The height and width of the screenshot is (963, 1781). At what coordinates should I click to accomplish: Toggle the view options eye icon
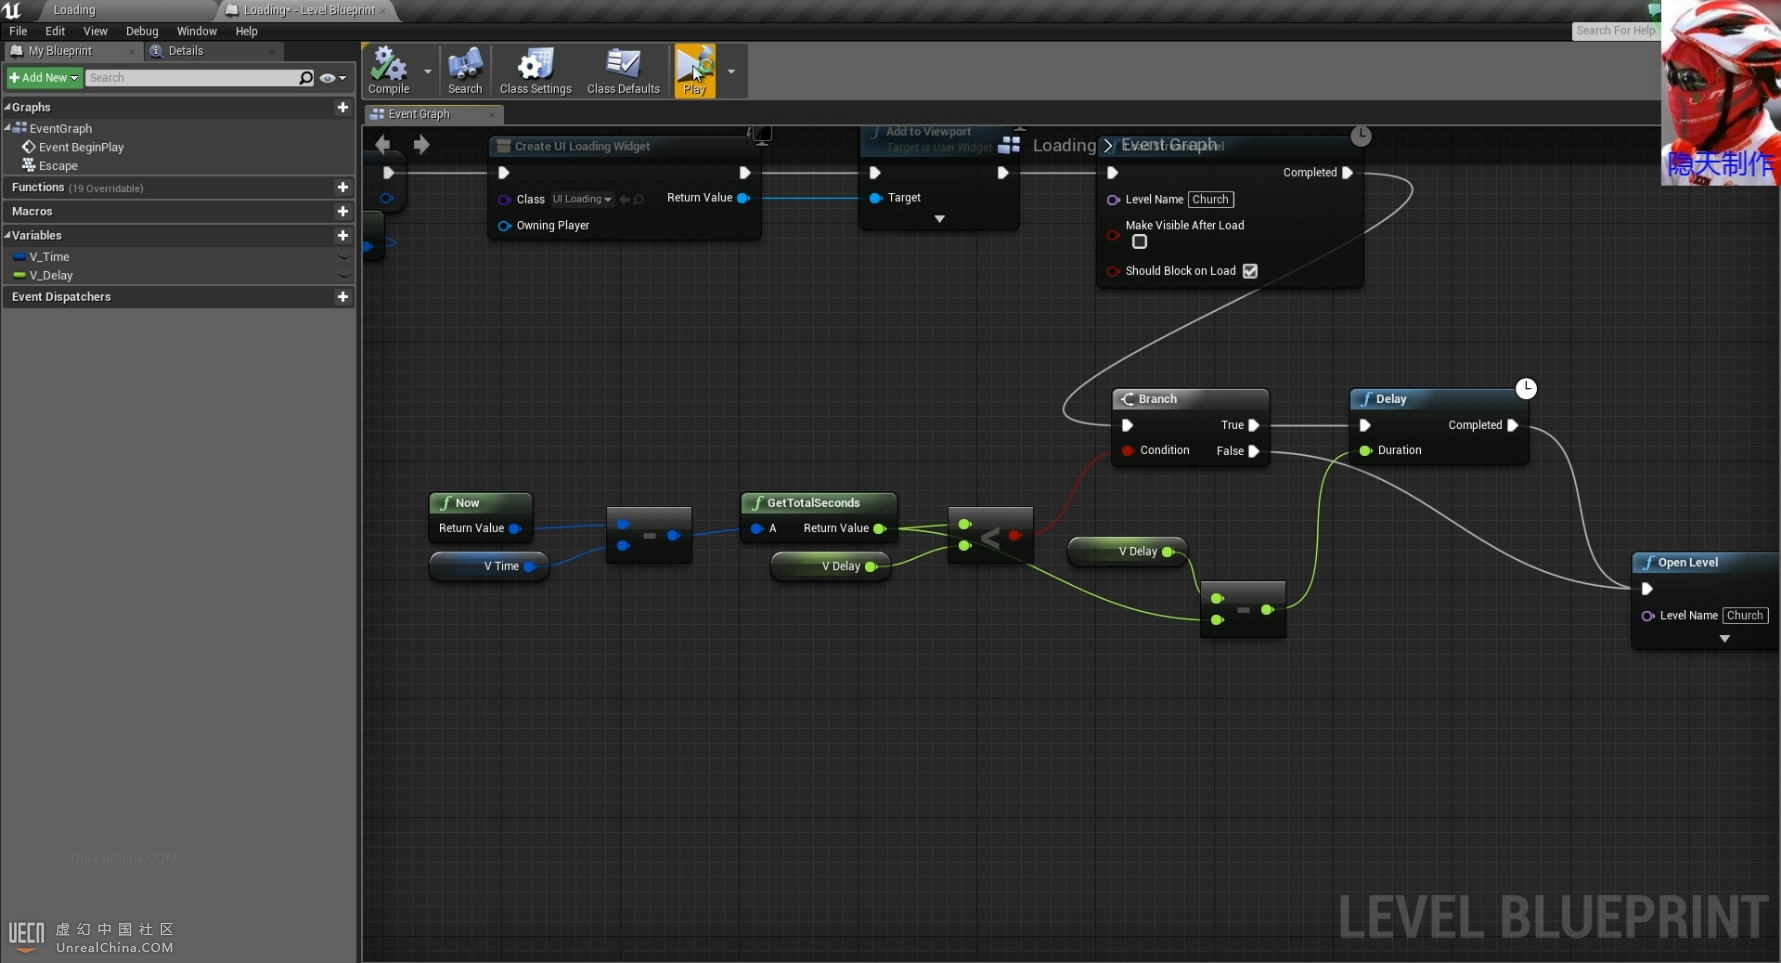(331, 78)
